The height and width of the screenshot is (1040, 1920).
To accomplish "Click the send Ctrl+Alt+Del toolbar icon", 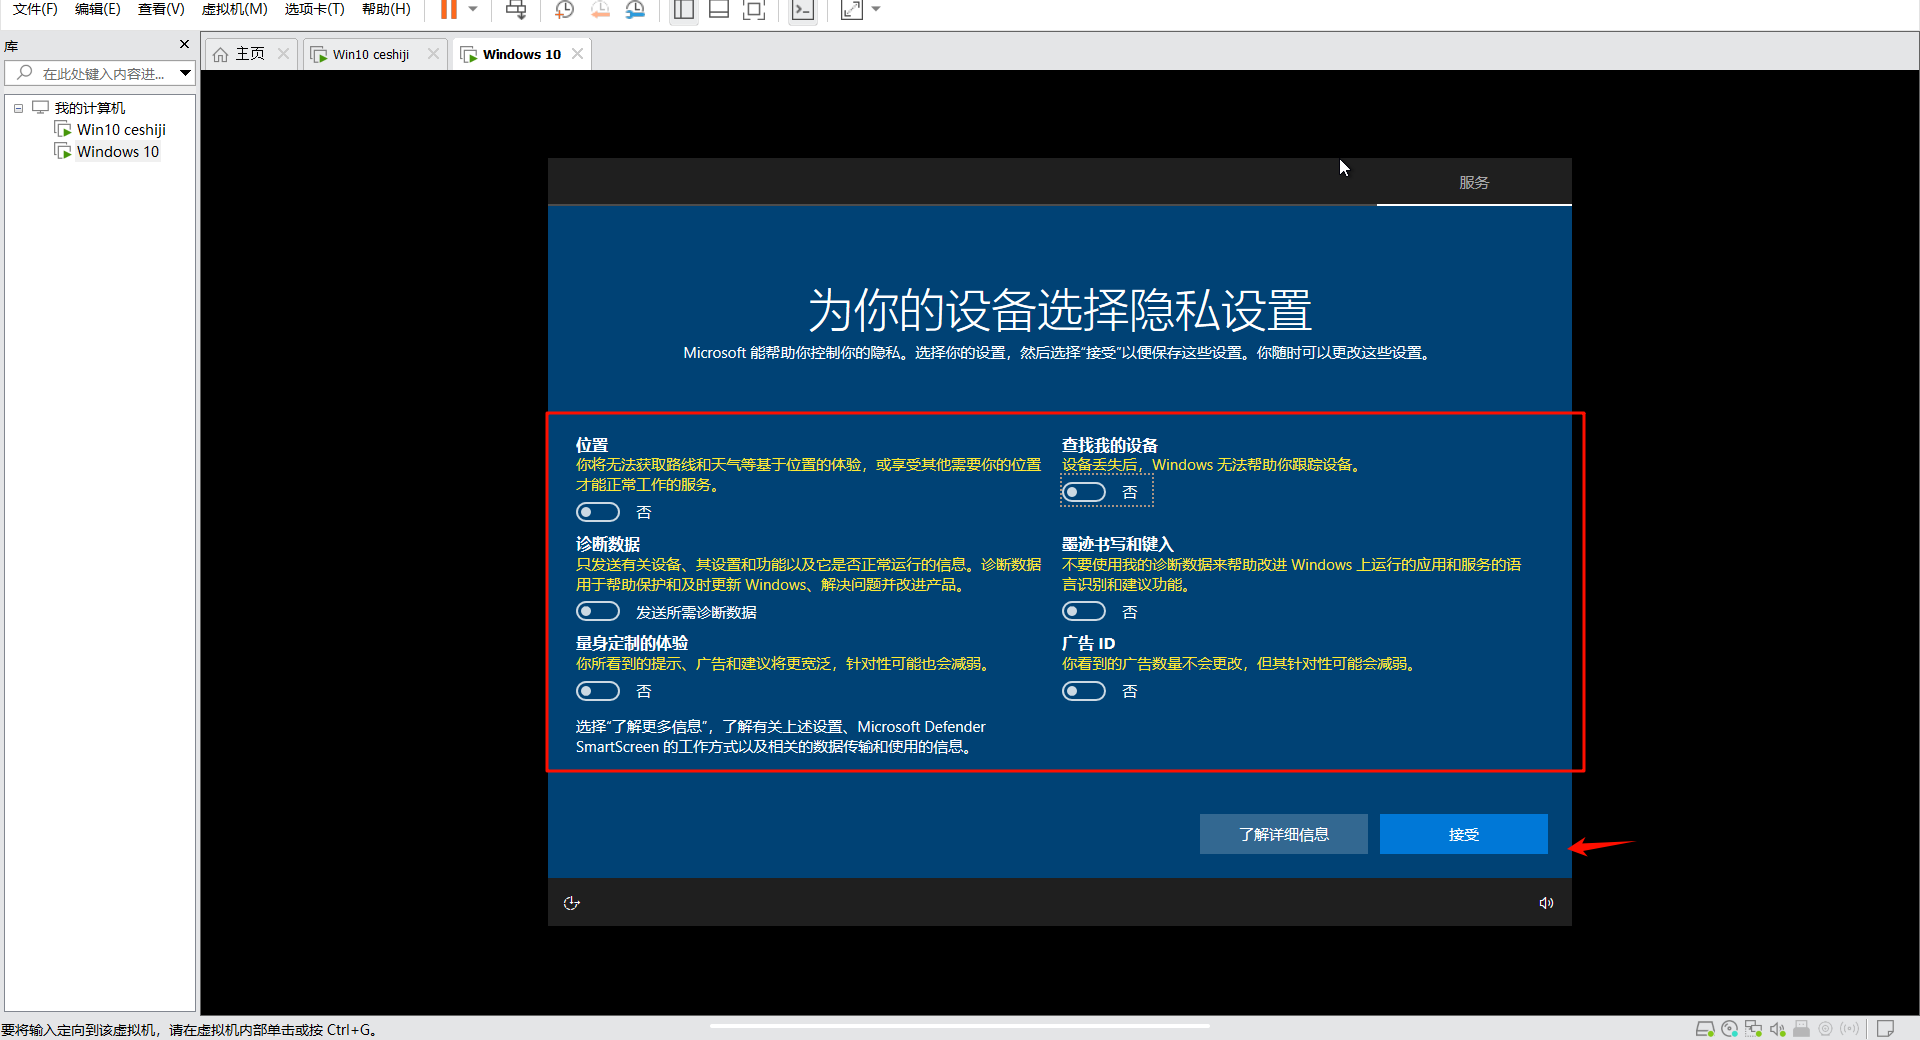I will 516,10.
